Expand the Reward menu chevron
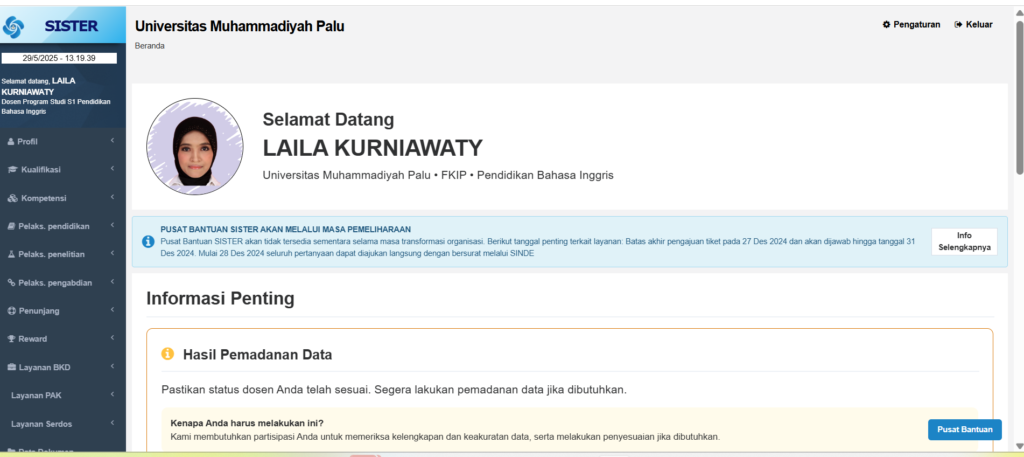This screenshot has width=1024, height=457. coord(112,338)
